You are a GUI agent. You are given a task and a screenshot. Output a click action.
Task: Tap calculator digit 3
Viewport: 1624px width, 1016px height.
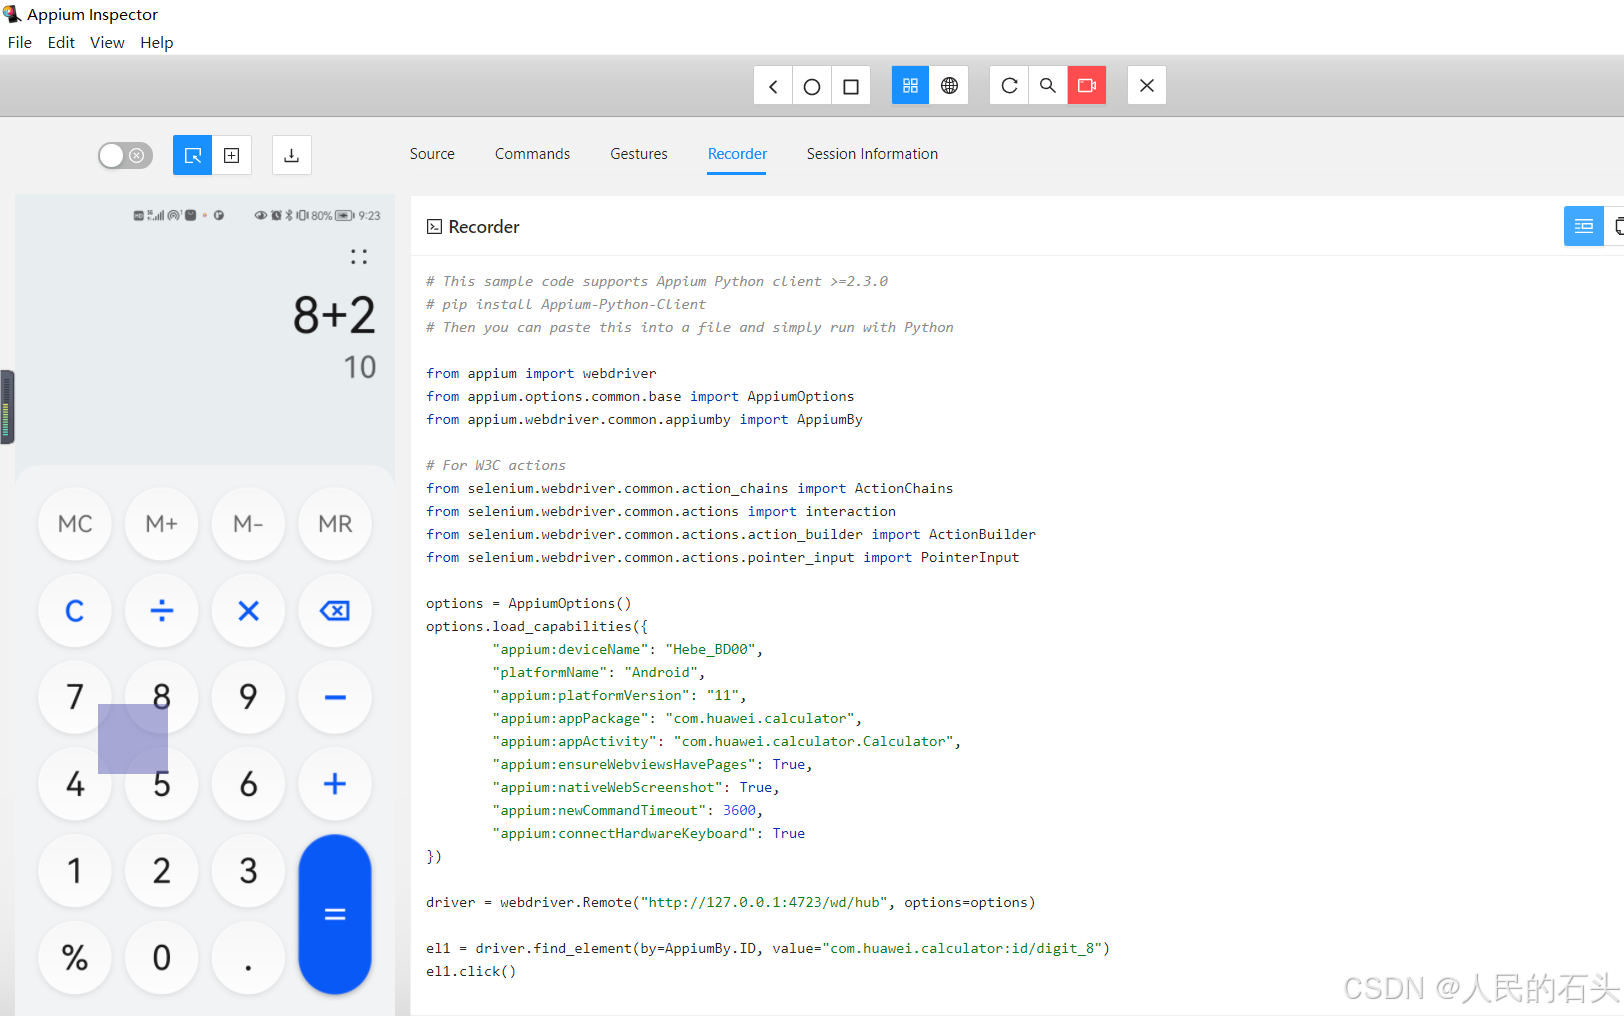[248, 871]
